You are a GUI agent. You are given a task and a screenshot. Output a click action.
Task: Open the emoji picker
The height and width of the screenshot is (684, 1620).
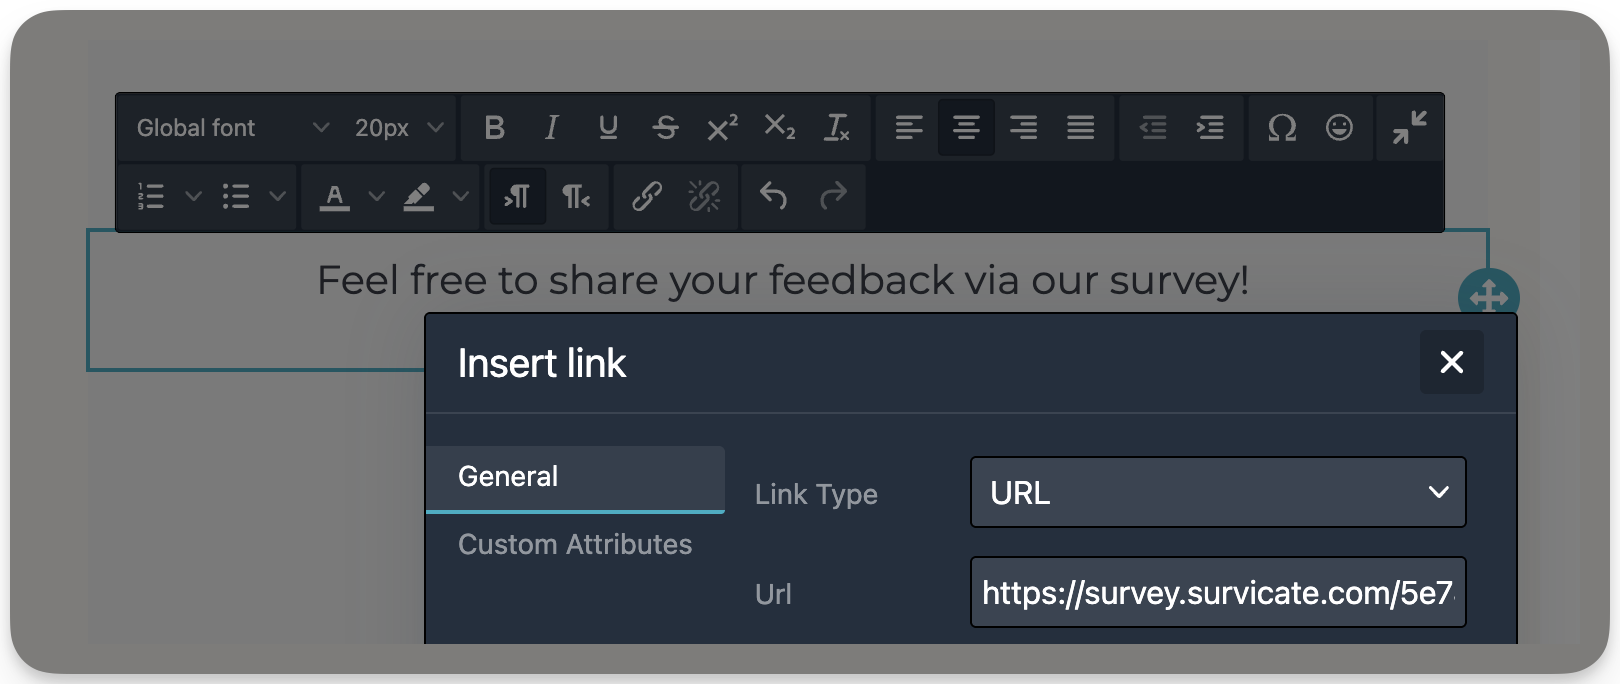pyautogui.click(x=1340, y=128)
